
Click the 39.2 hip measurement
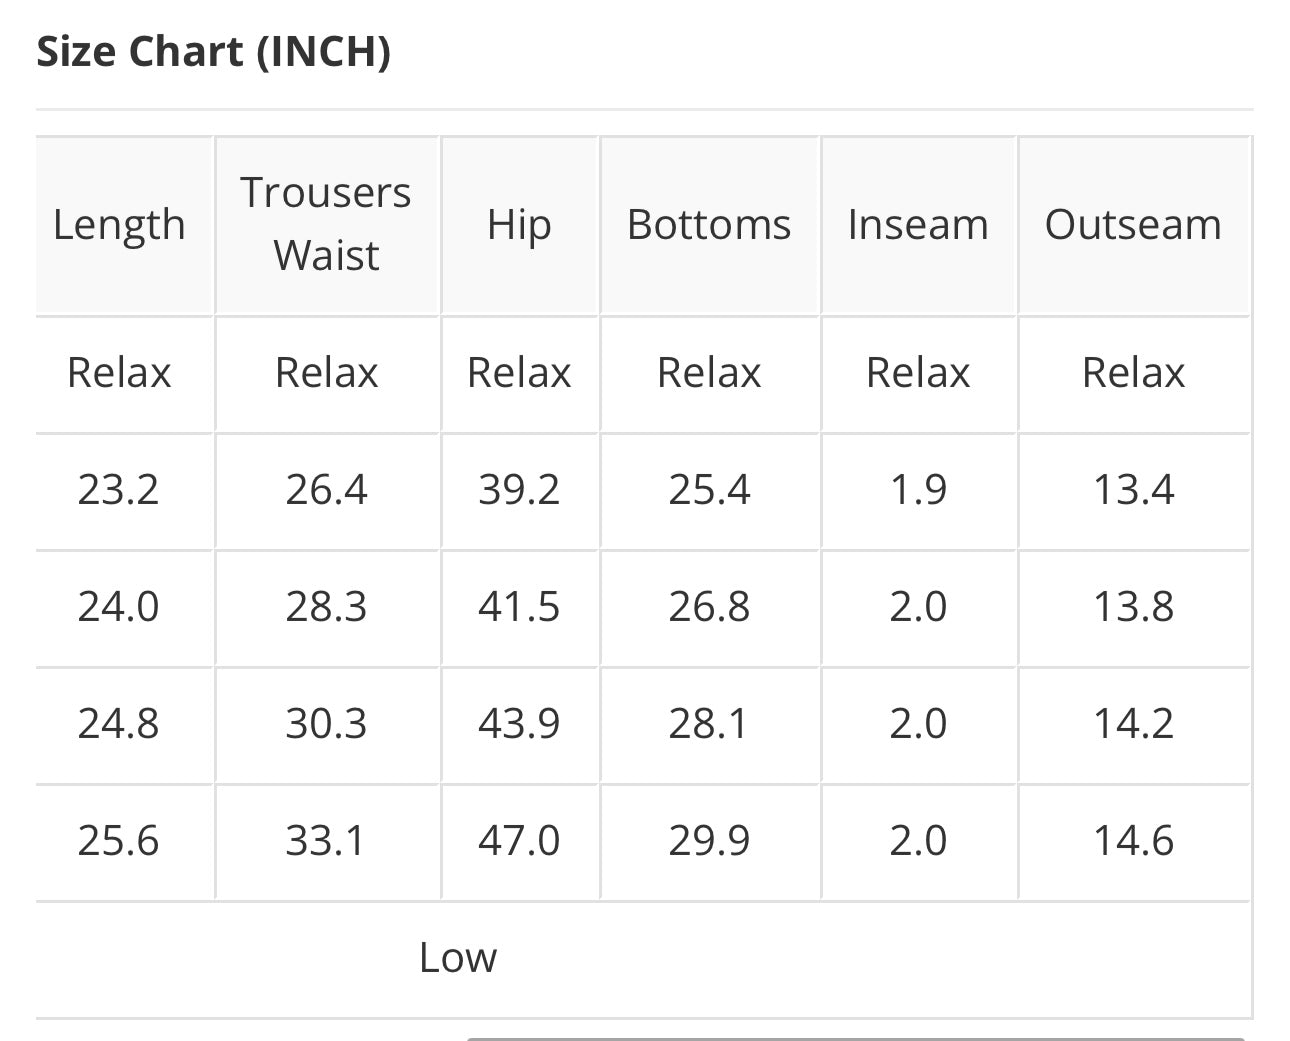click(519, 490)
